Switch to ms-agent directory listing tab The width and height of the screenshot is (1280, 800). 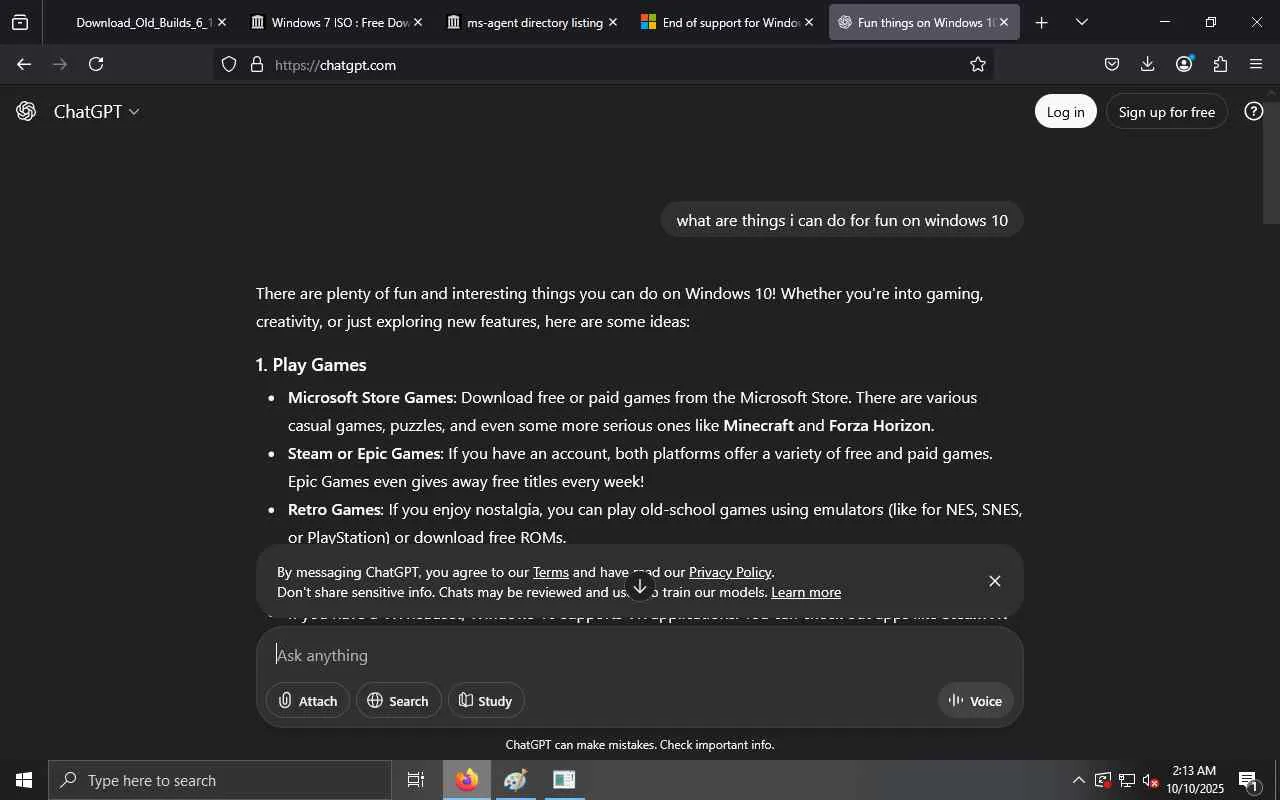533,22
